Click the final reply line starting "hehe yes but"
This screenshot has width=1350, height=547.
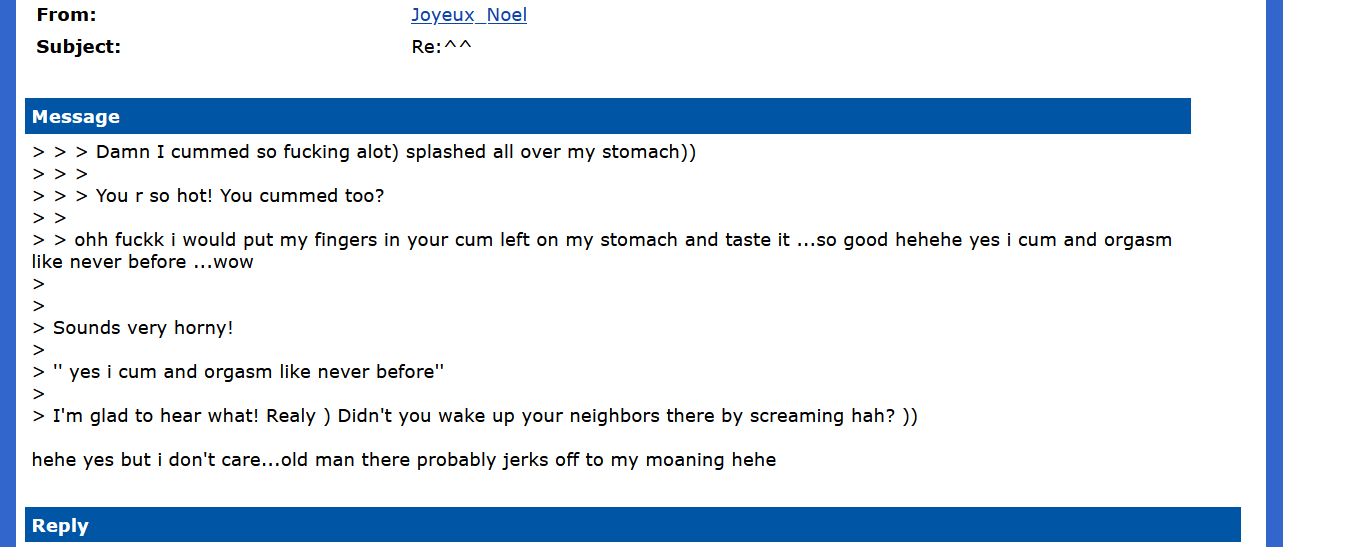pyautogui.click(x=403, y=460)
